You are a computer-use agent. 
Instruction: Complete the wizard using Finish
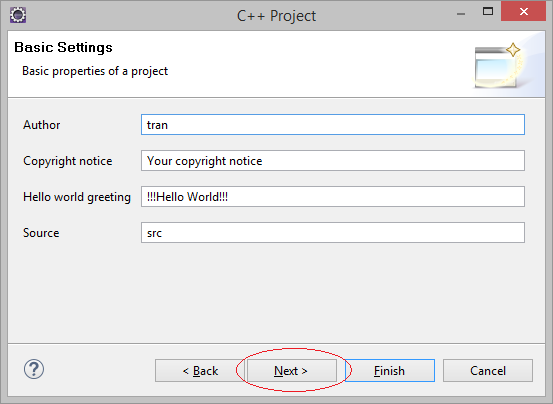click(x=390, y=371)
